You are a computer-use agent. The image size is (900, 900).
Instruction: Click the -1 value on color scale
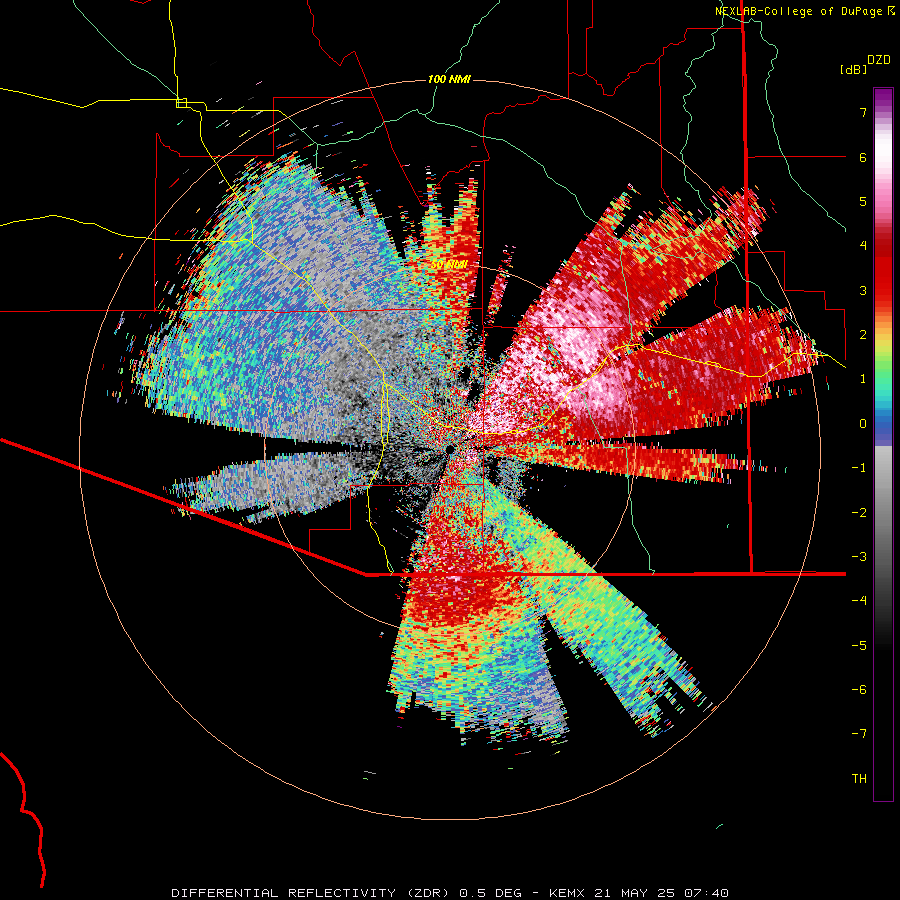[x=859, y=467]
